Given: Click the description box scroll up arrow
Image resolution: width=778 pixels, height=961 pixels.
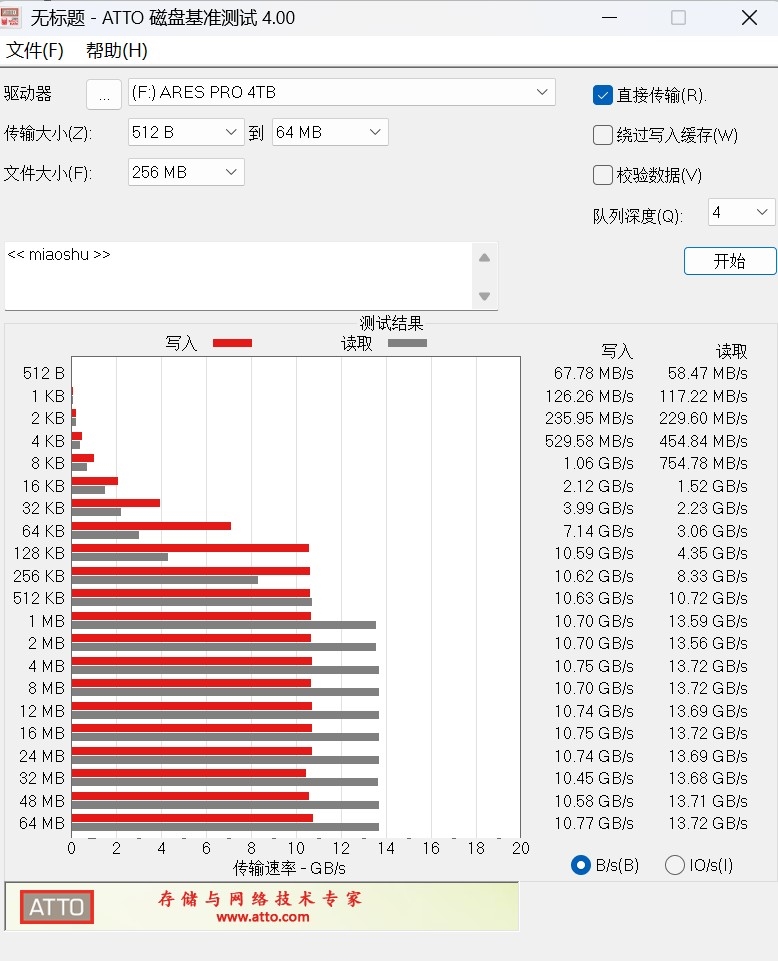Looking at the screenshot, I should point(484,257).
